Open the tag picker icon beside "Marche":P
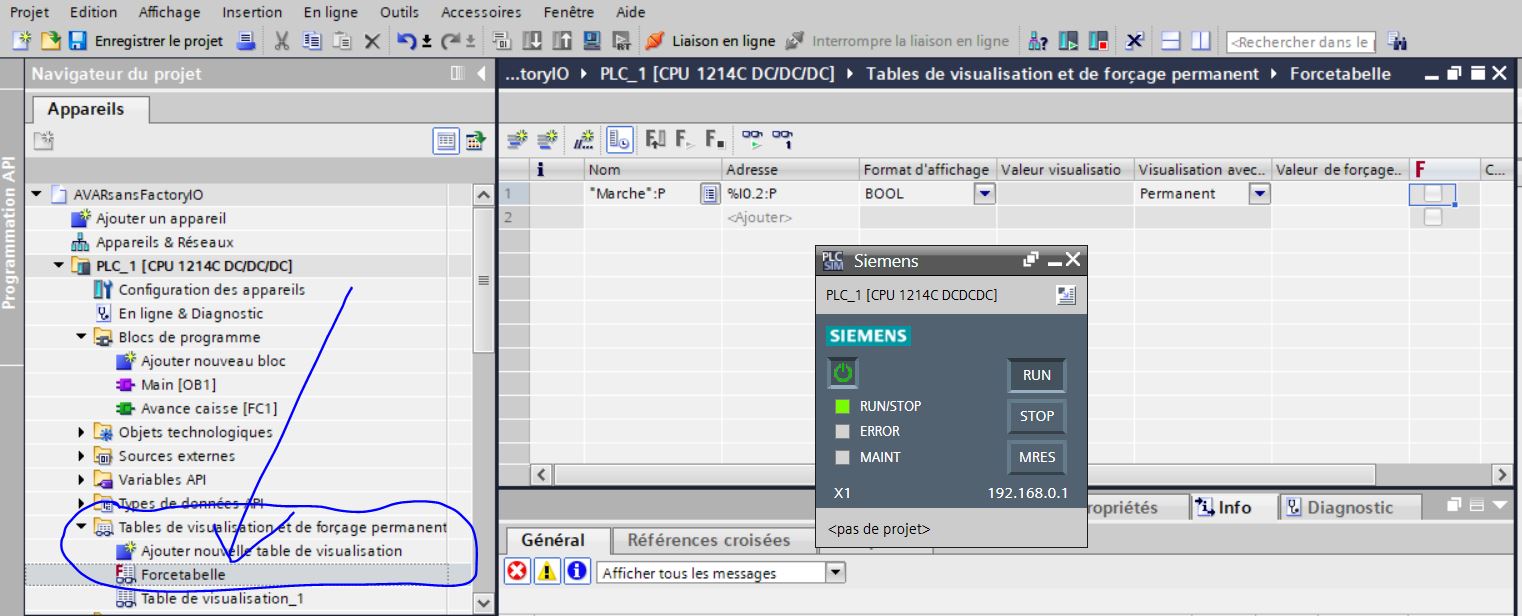 click(710, 194)
